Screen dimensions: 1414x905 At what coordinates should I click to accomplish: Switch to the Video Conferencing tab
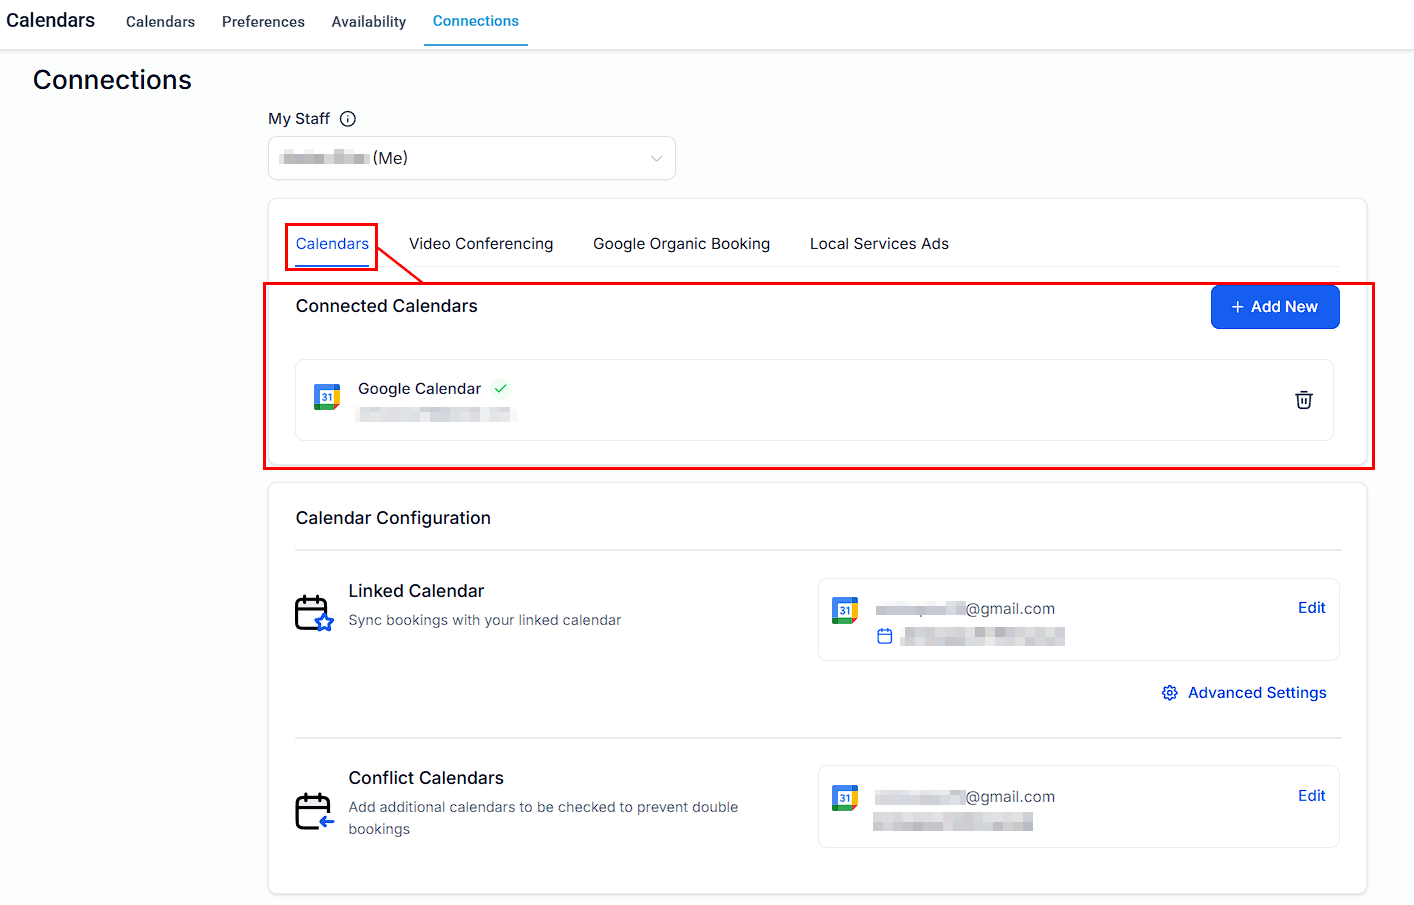pos(480,244)
